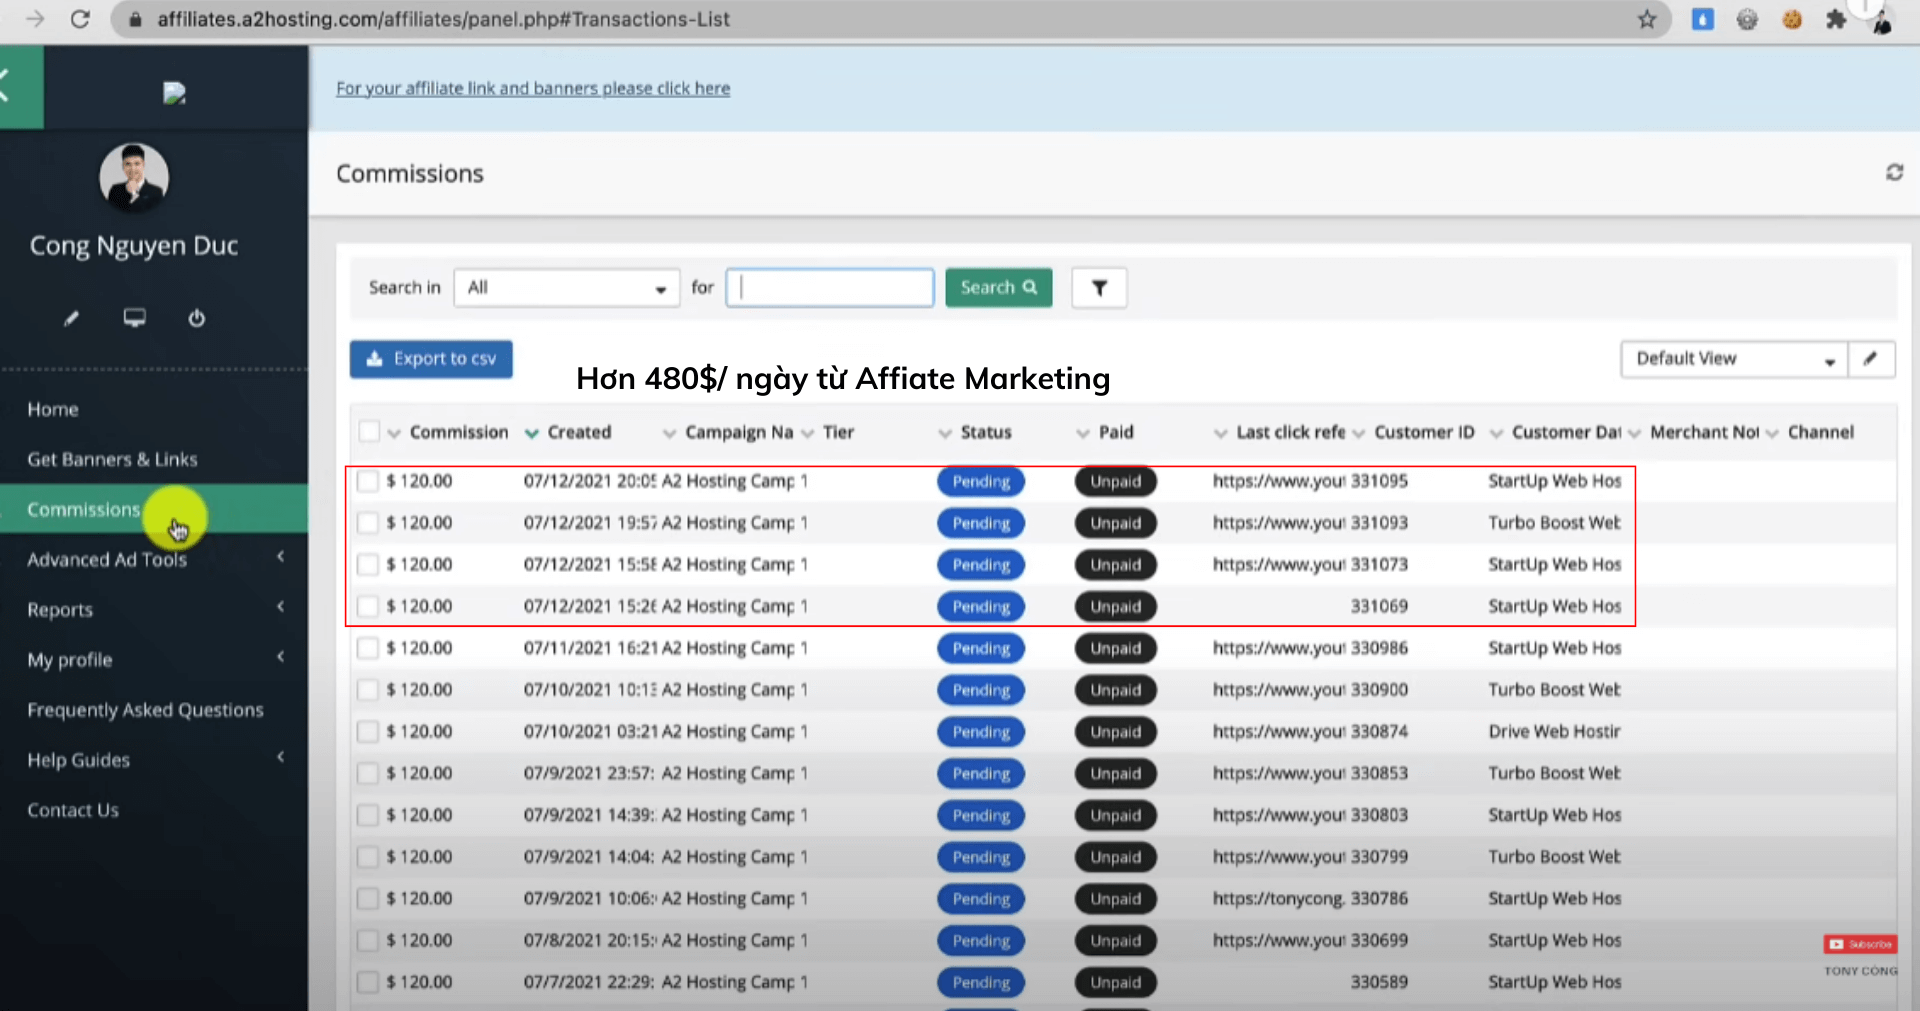This screenshot has height=1011, width=1920.
Task: Refresh Commissions panel with the reload icon
Action: click(1894, 172)
